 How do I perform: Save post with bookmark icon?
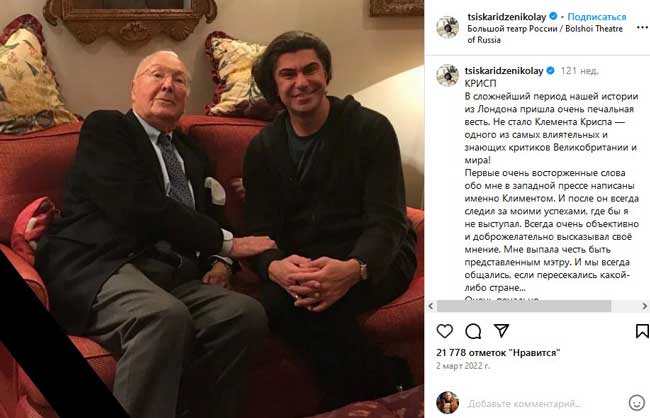click(x=642, y=331)
